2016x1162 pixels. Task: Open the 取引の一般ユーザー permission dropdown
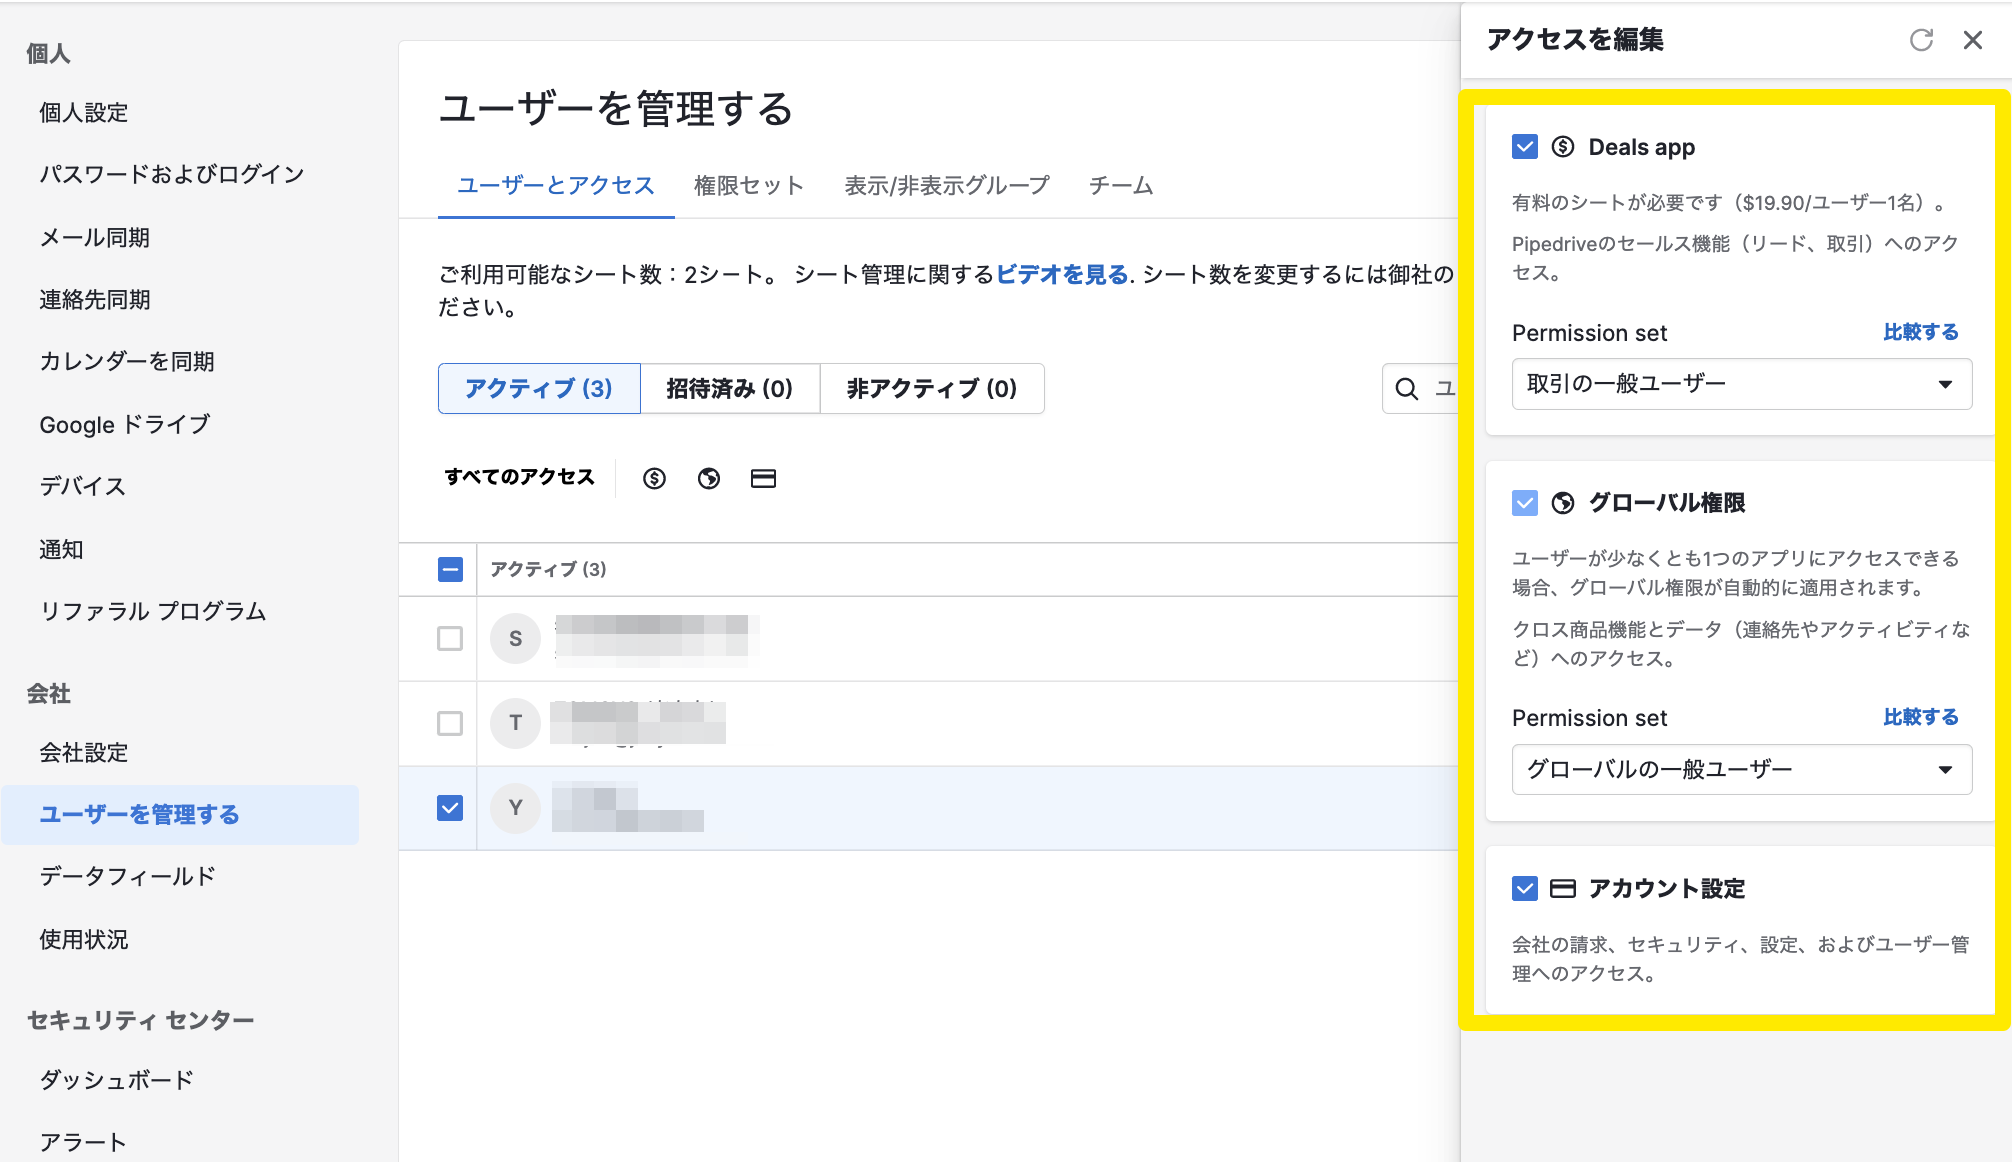tap(1741, 384)
